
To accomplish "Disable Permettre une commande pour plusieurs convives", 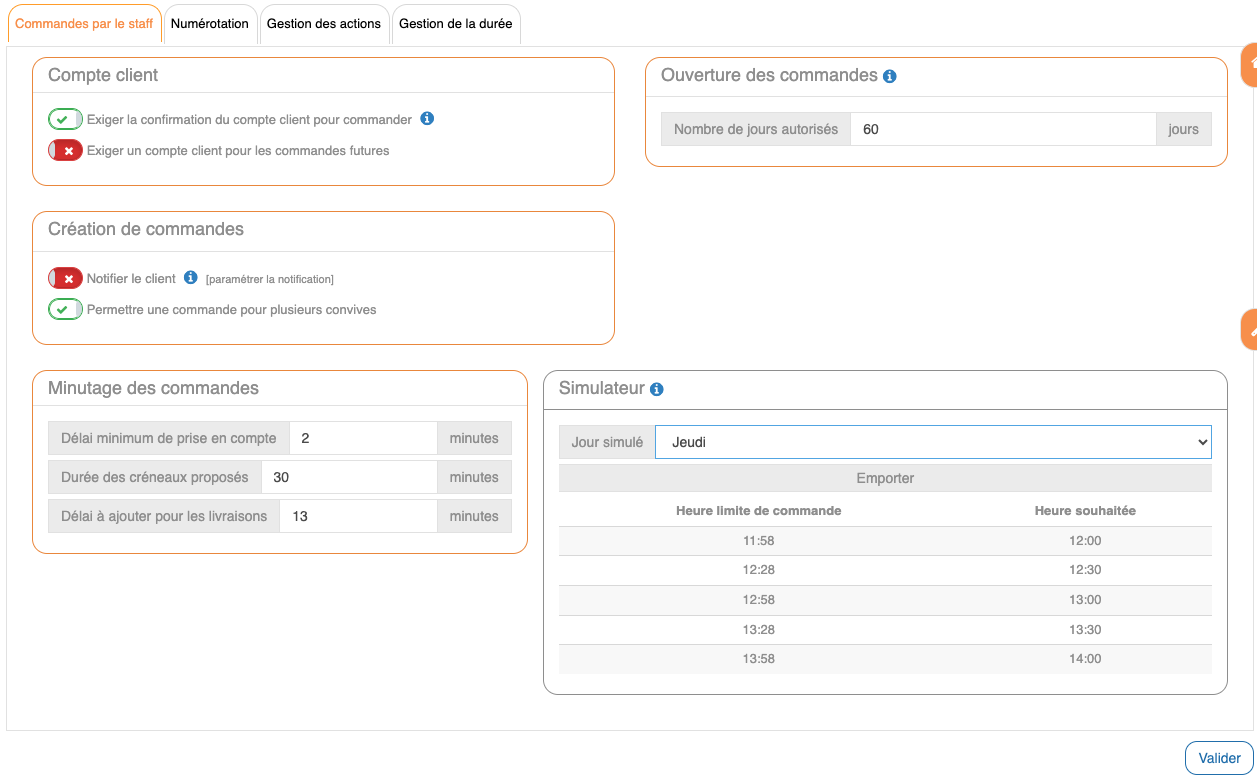I will [x=65, y=310].
